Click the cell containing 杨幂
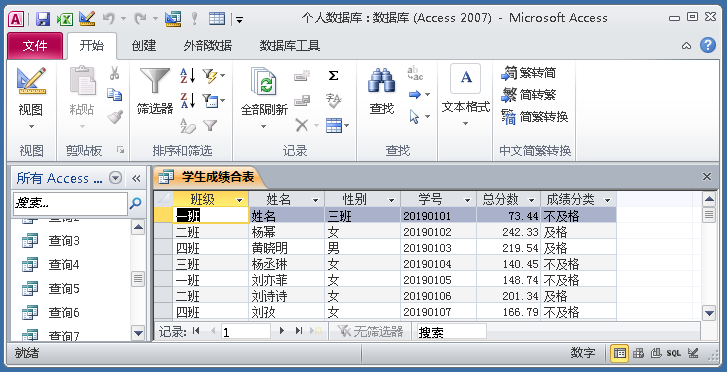 pyautogui.click(x=287, y=231)
